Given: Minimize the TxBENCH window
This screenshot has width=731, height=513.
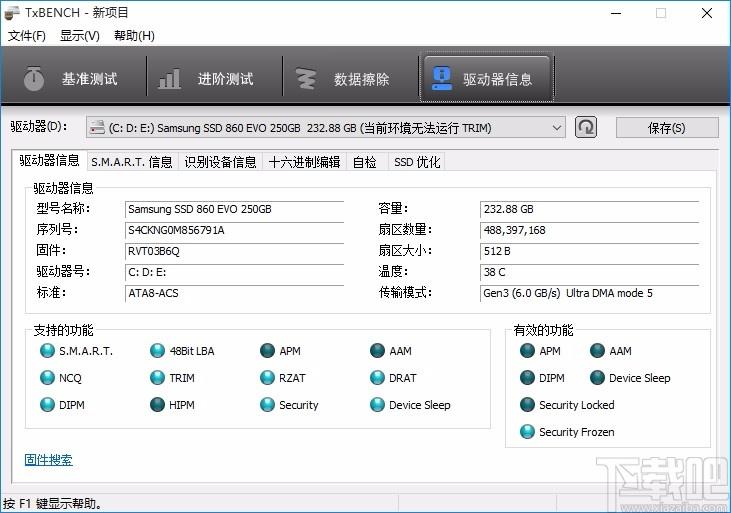Looking at the screenshot, I should (x=616, y=13).
